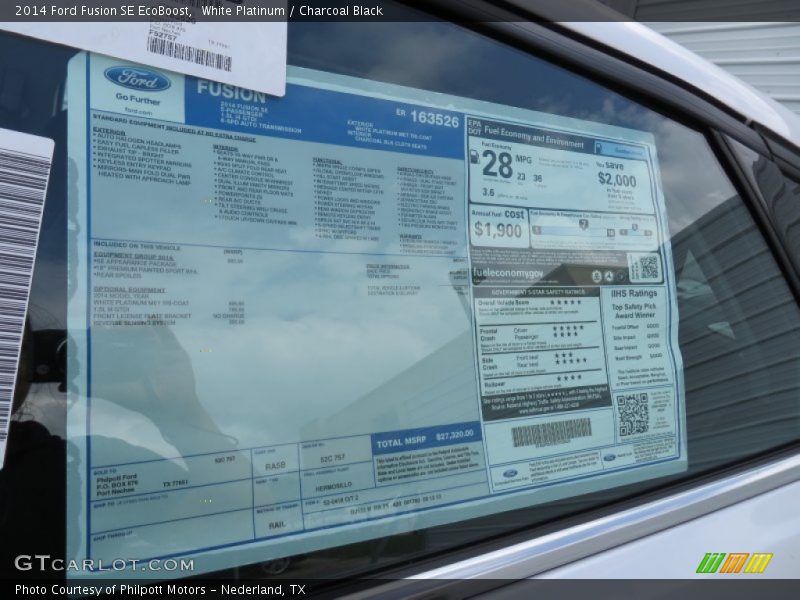This screenshot has height=600, width=800.
Task: Click the round agency seals beside fueleconomy.gov
Action: click(609, 276)
